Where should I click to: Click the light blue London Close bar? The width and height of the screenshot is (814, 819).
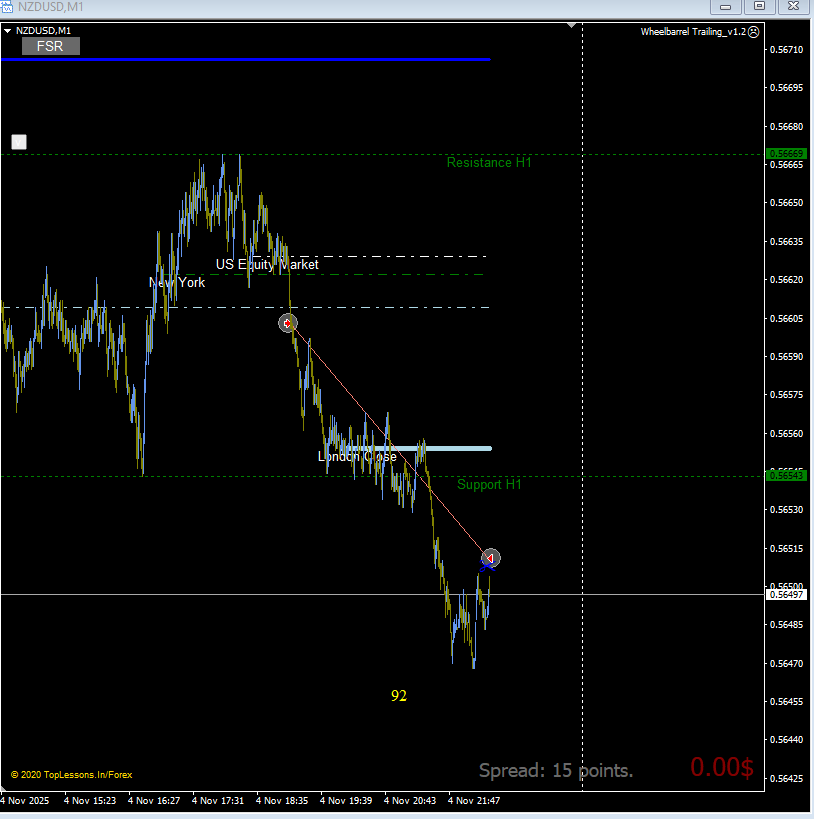coord(418,448)
